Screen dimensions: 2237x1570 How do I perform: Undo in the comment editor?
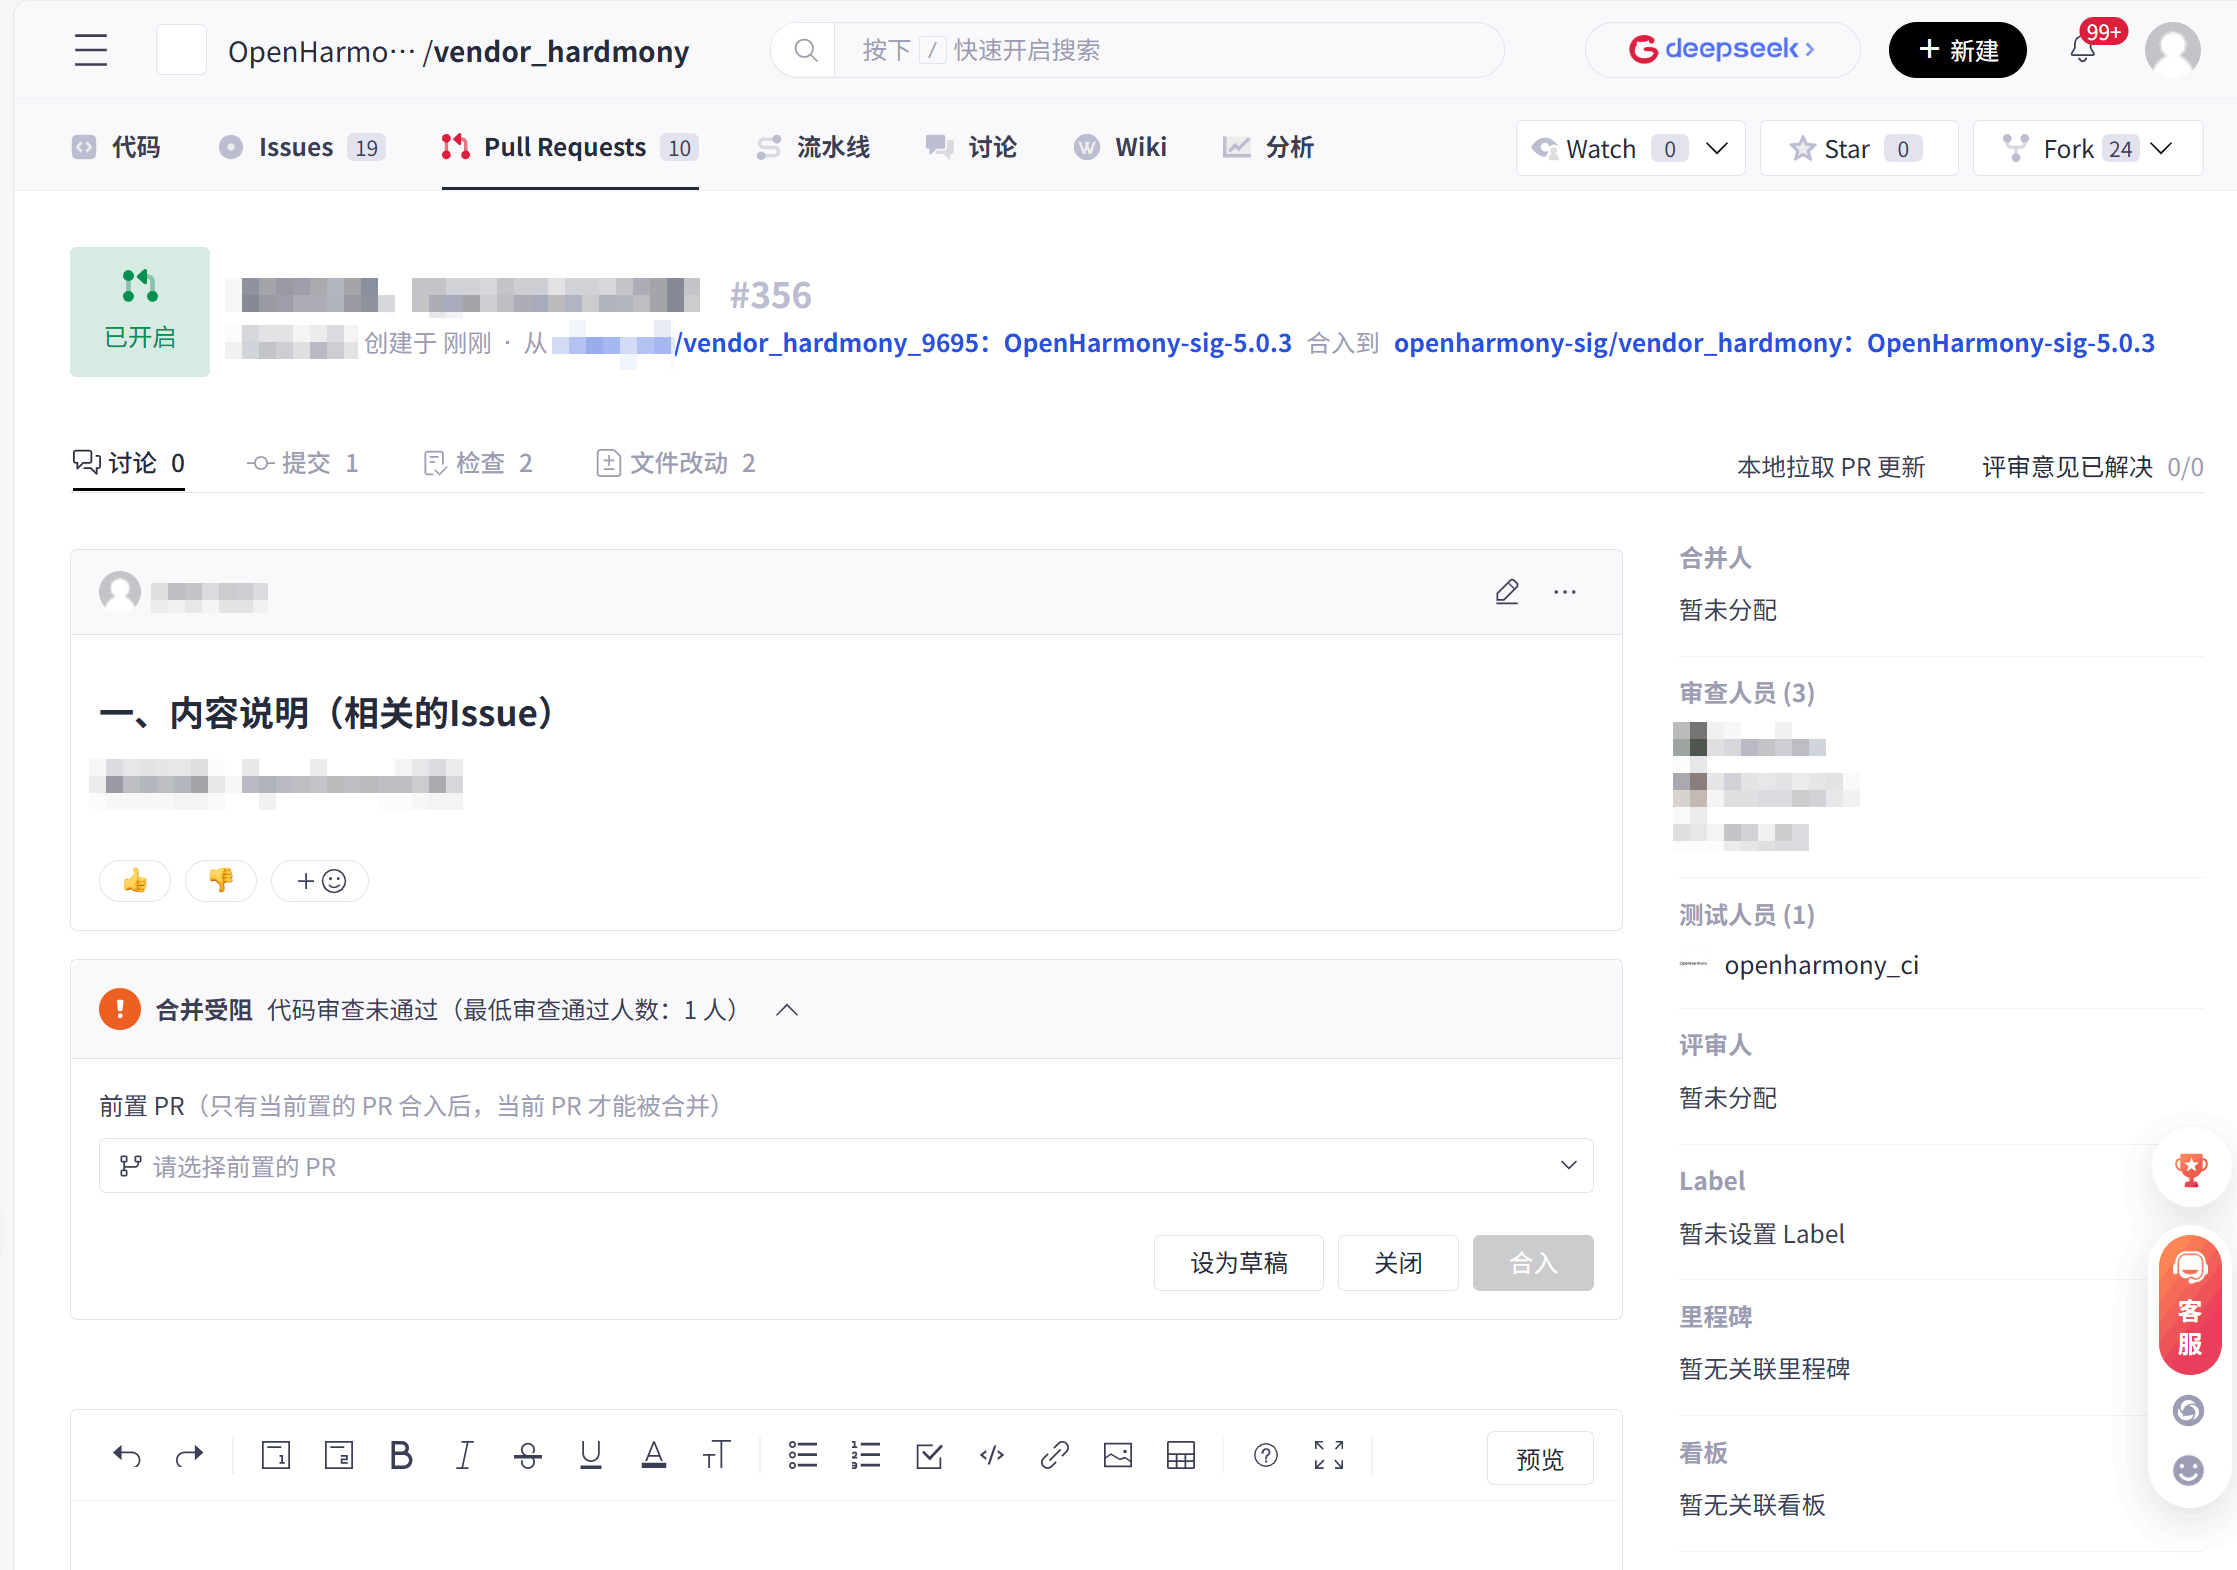pyautogui.click(x=127, y=1456)
